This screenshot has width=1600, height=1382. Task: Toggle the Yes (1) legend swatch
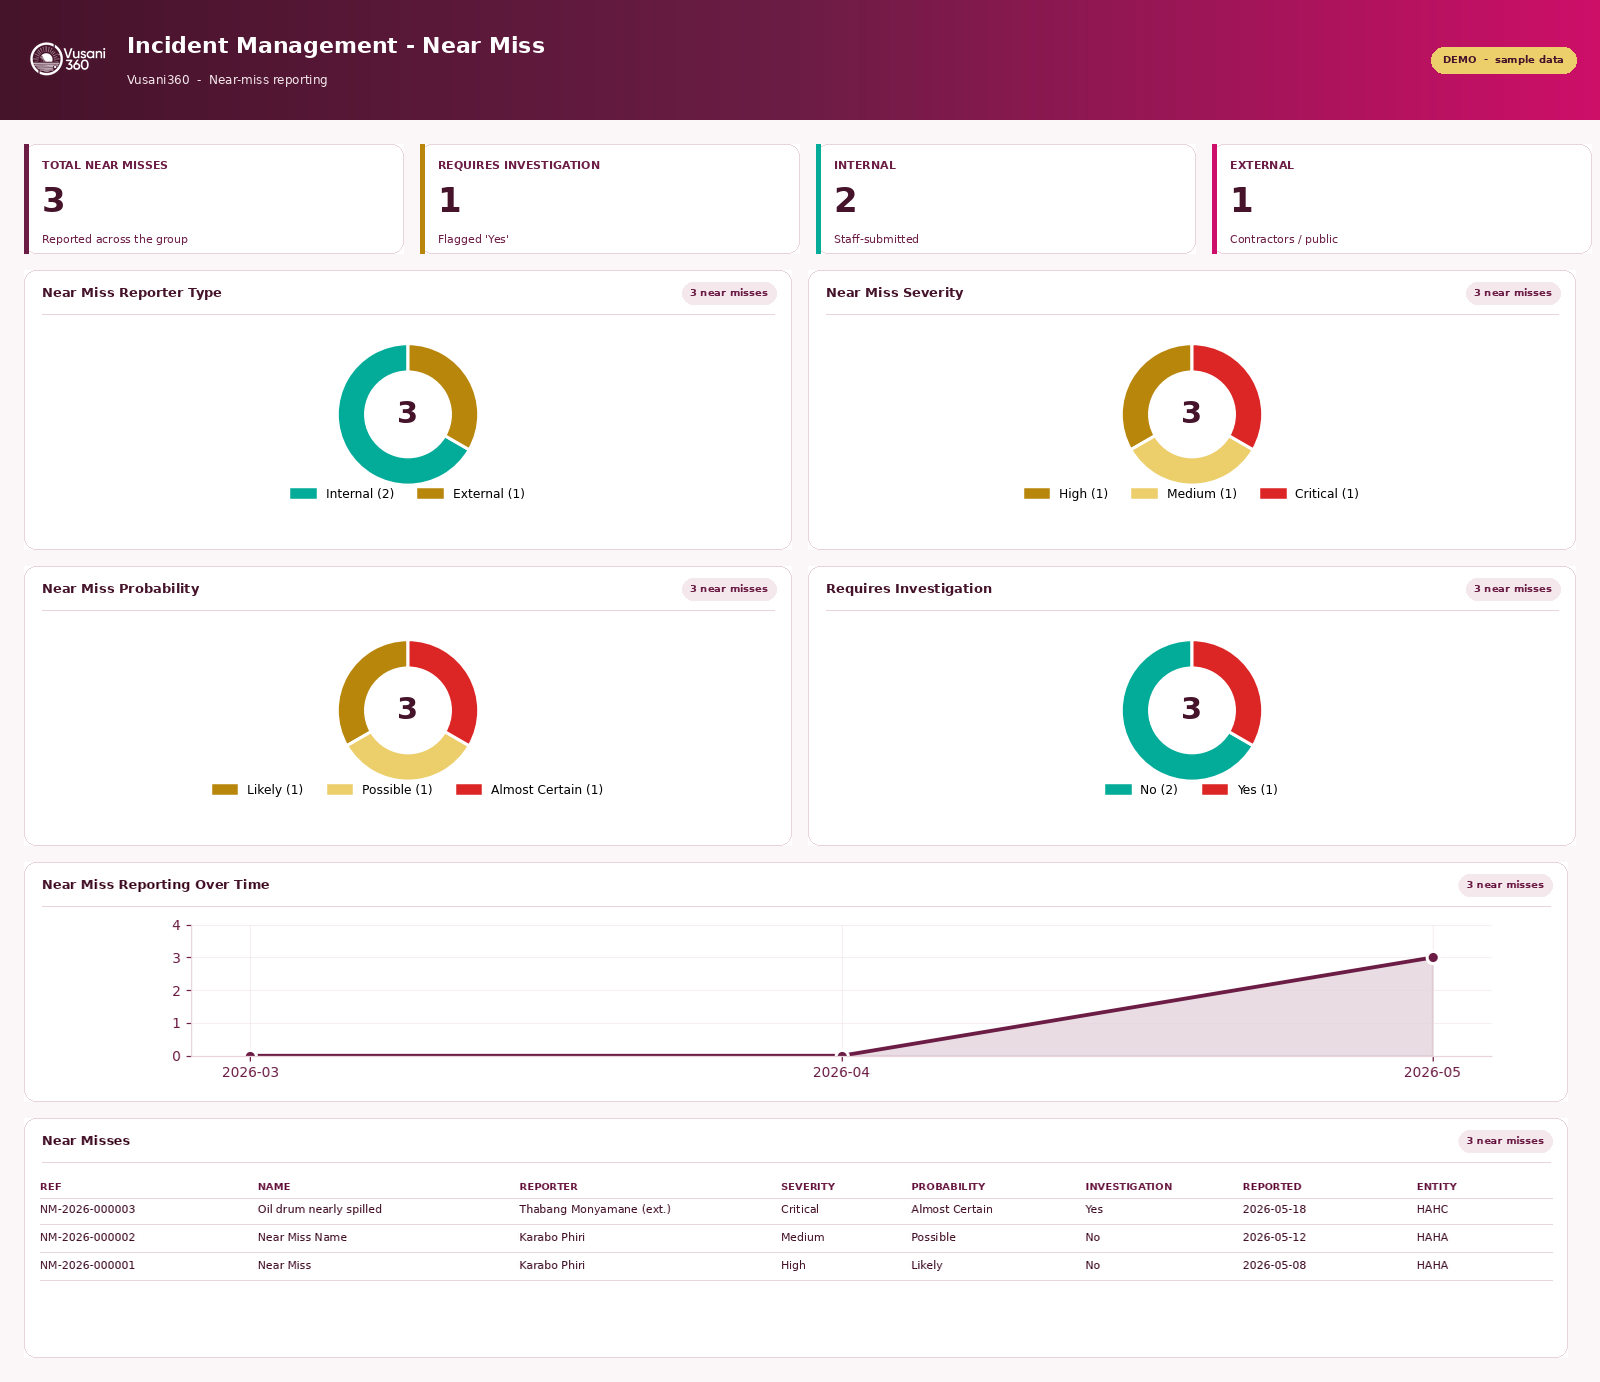coord(1215,790)
